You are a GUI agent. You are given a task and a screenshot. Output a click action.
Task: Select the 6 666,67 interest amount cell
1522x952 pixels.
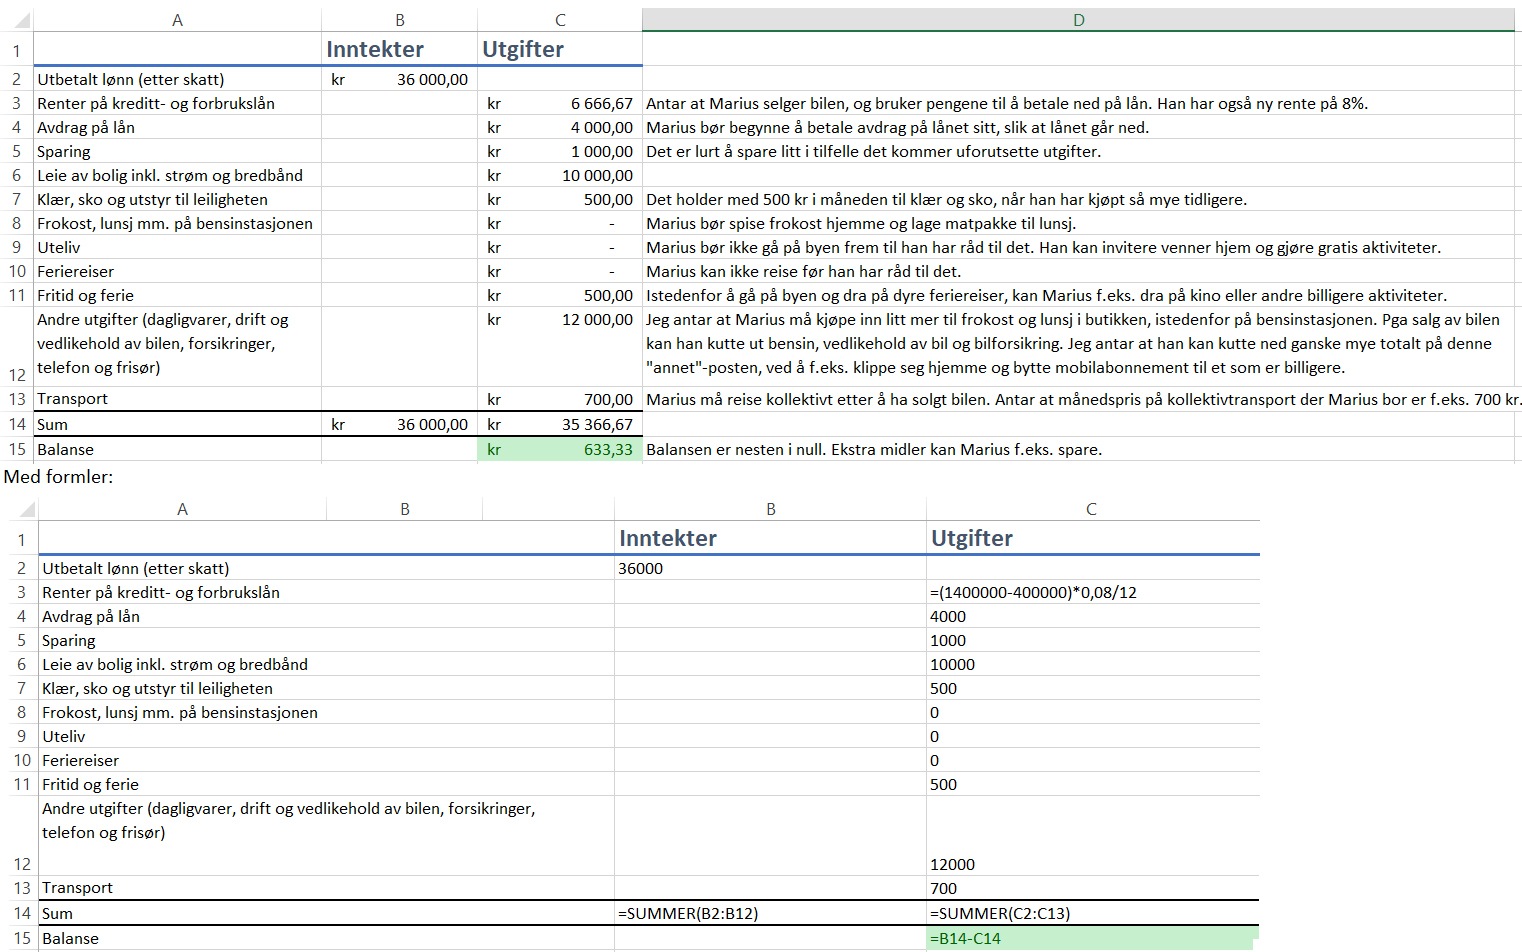coord(560,103)
